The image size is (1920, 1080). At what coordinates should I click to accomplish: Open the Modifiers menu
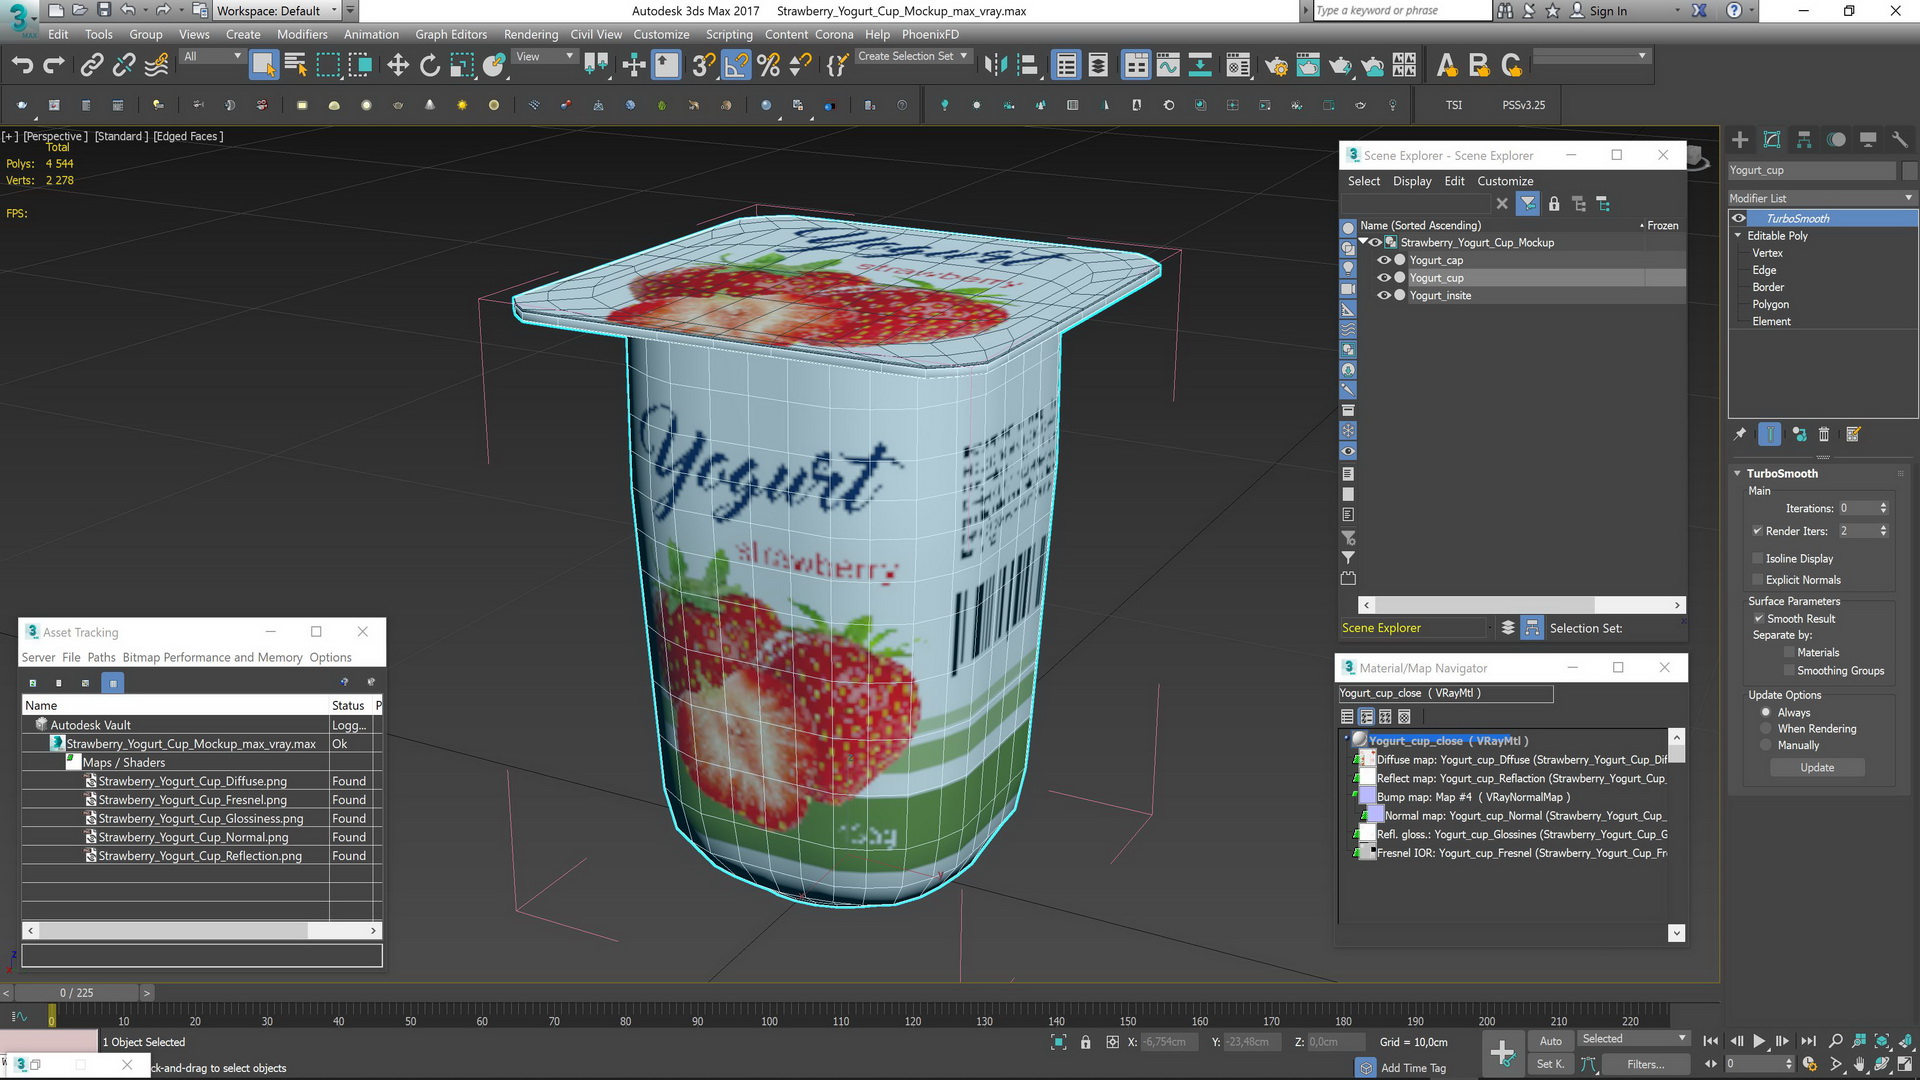click(302, 34)
